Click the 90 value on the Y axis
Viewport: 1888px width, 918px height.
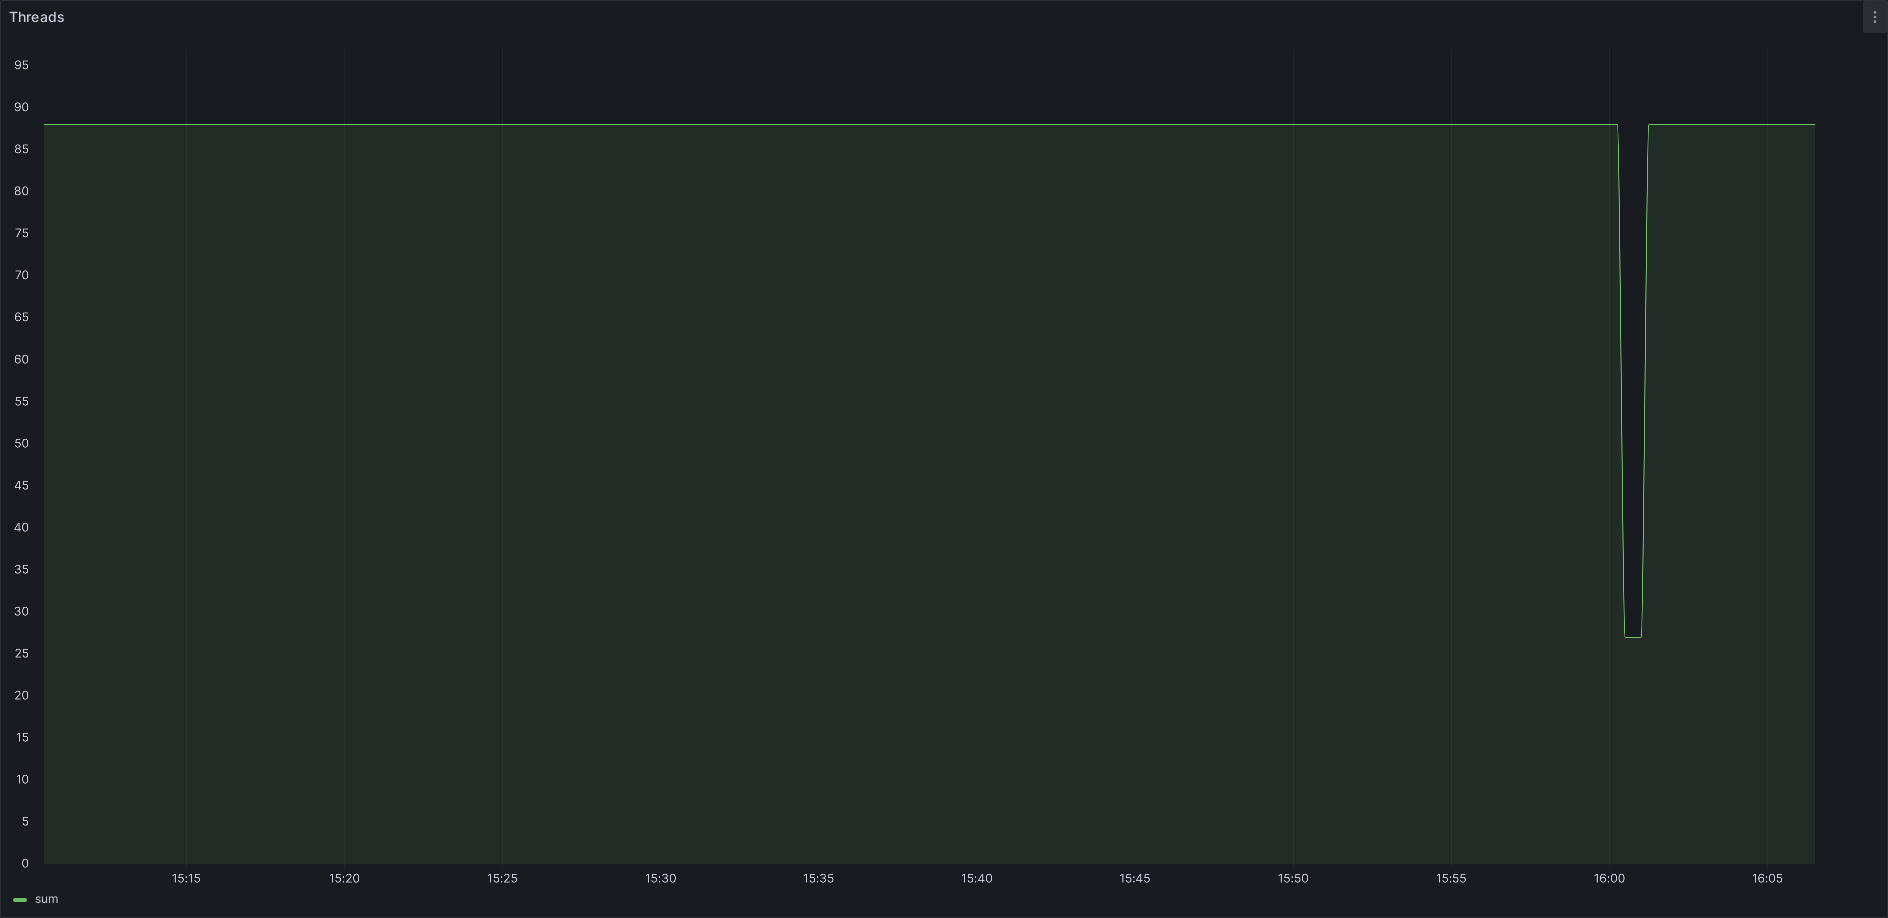(21, 107)
